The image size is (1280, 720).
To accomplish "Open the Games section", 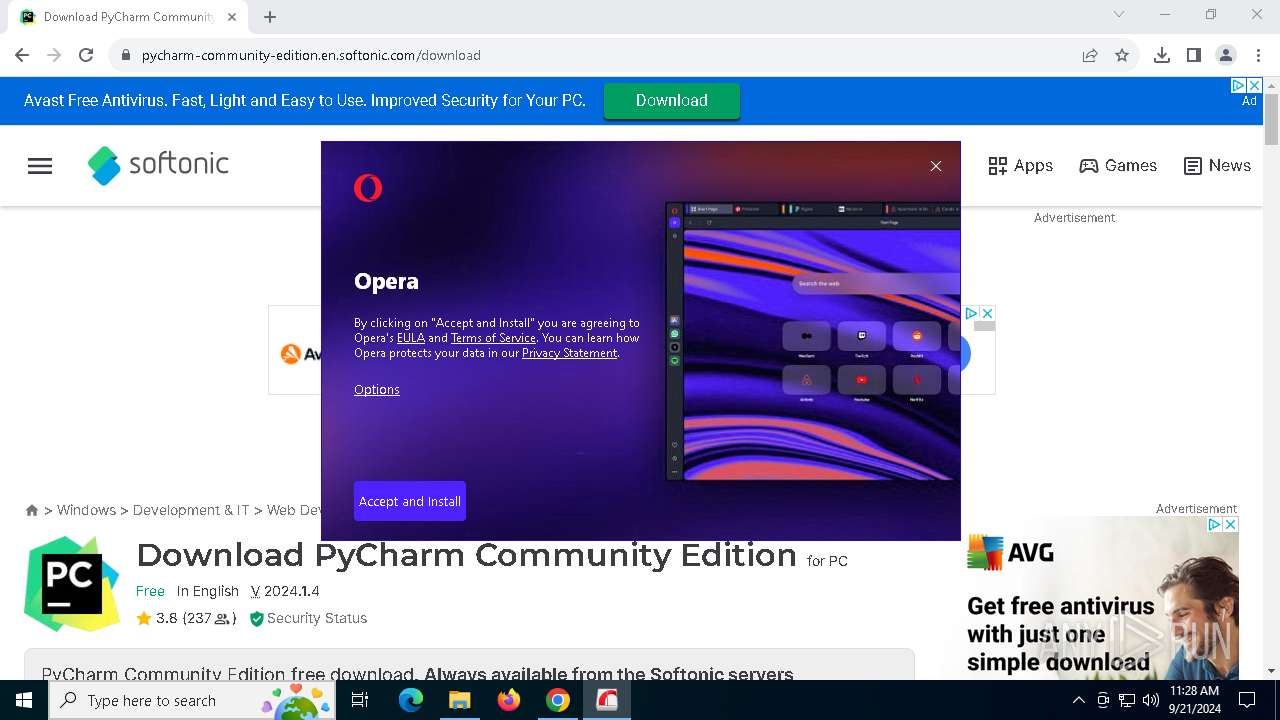I will (1118, 166).
